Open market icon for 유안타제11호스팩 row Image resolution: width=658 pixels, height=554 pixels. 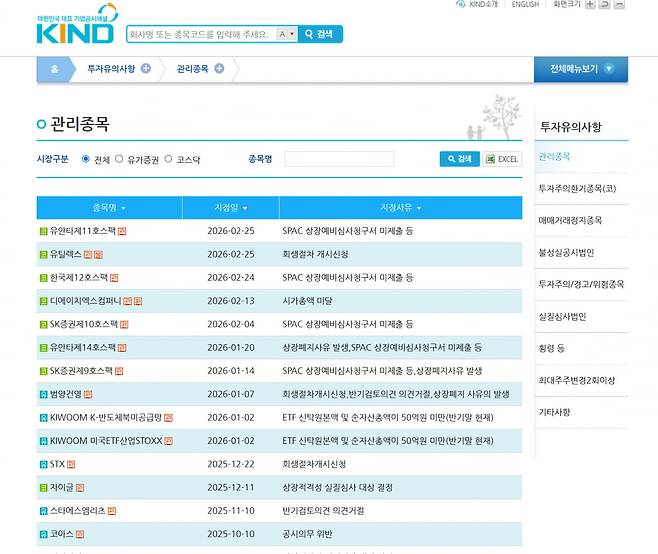pos(43,231)
